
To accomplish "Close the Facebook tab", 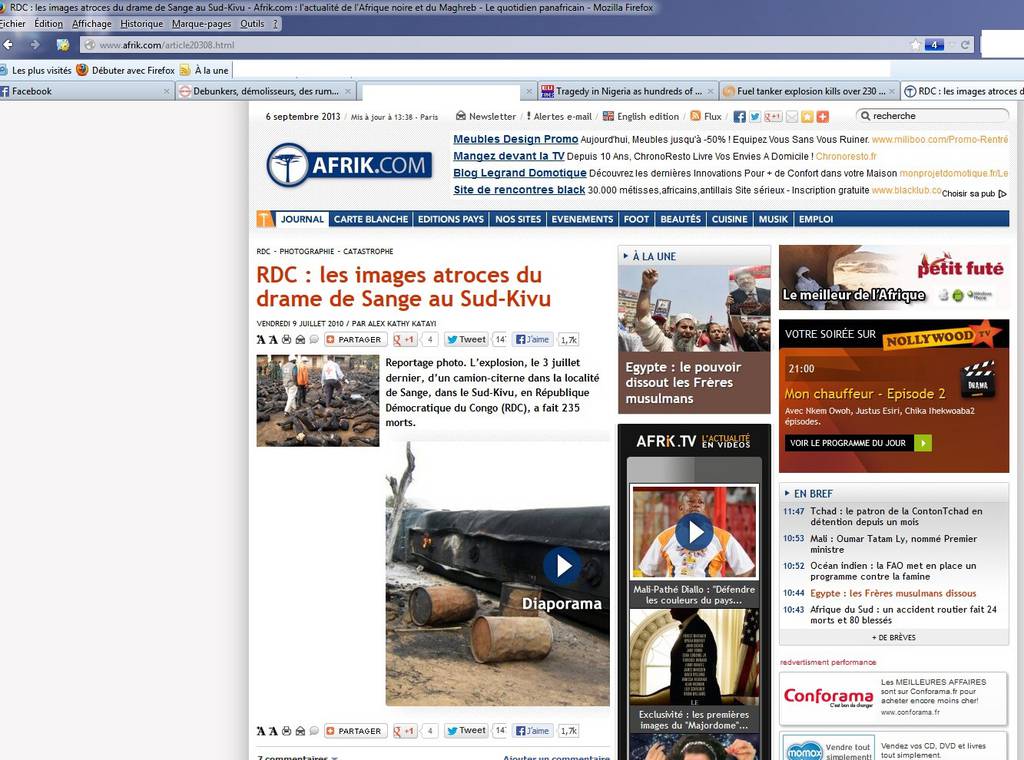I will click(x=167, y=91).
